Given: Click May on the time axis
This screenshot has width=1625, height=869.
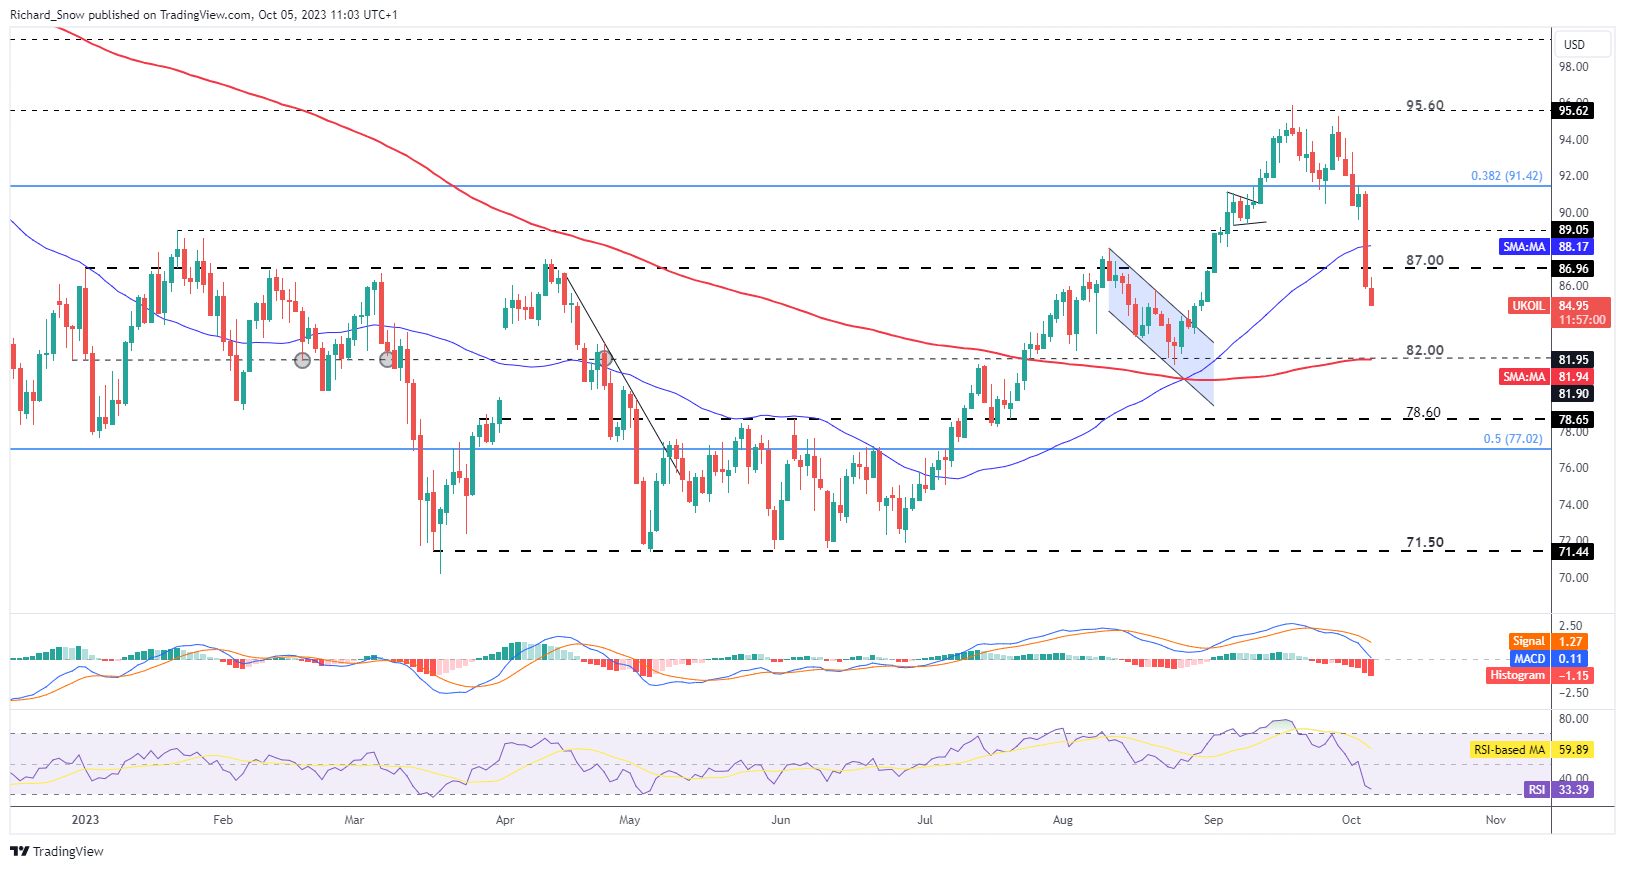Looking at the screenshot, I should tap(630, 820).
